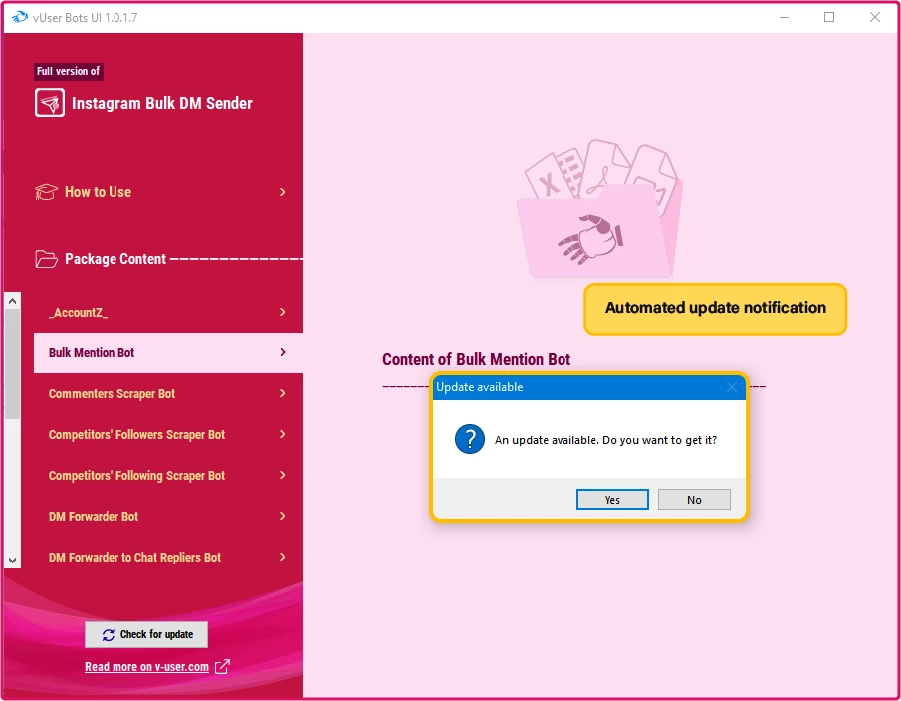
Task: Click the Package Content heading
Action: (x=115, y=259)
